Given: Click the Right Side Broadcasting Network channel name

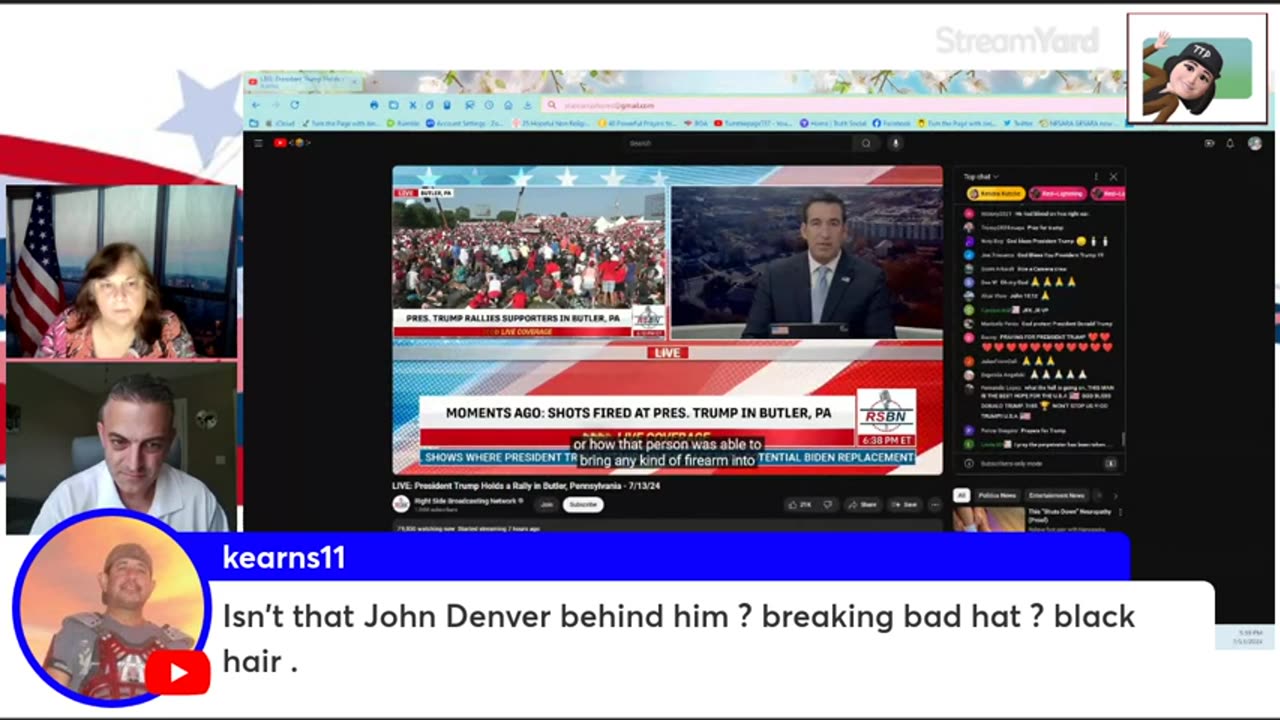Looking at the screenshot, I should point(466,500).
